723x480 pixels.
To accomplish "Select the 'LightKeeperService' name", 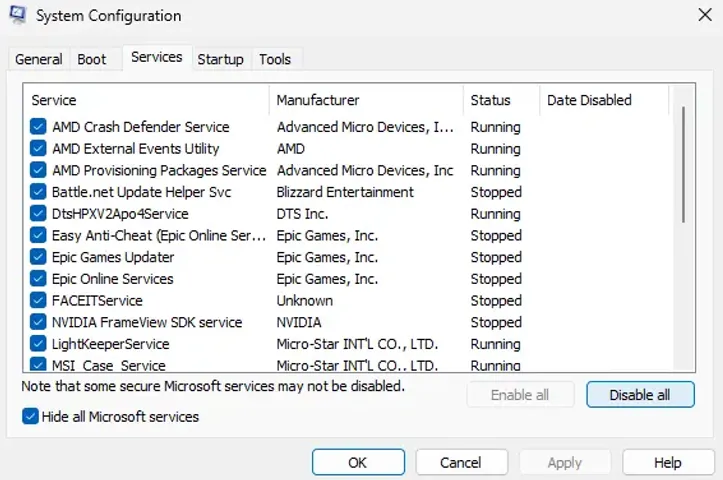I will [111, 344].
